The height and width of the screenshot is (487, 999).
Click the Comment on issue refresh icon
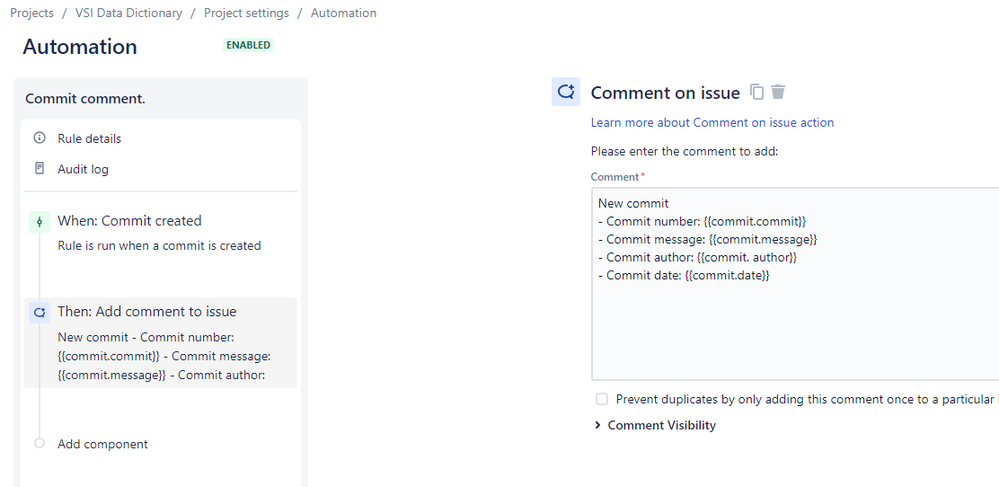tap(566, 92)
